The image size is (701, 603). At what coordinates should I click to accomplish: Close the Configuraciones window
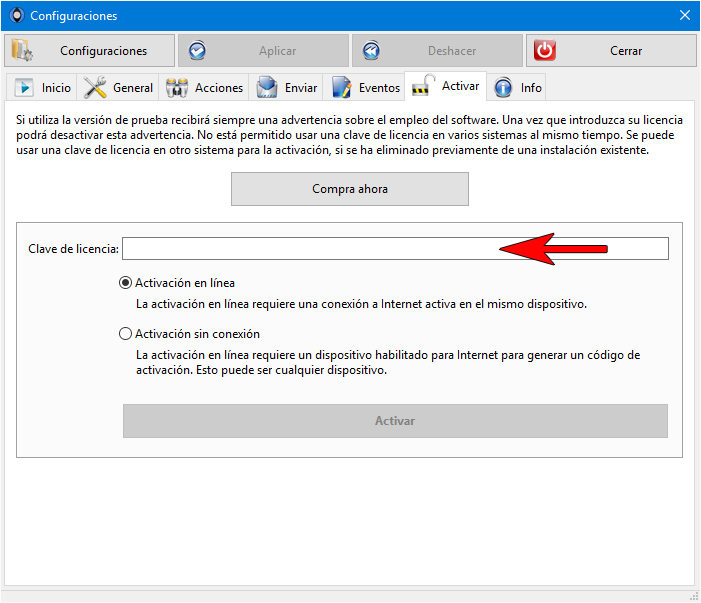coord(684,15)
